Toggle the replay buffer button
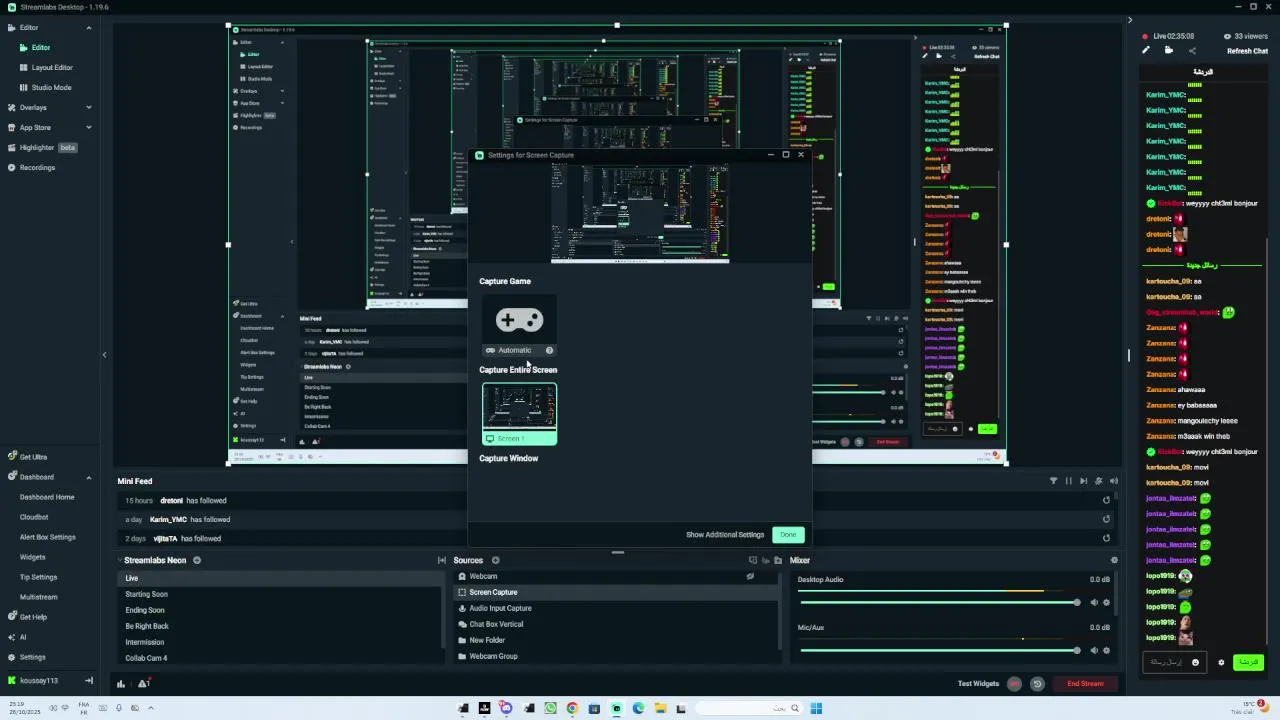Viewport: 1280px width, 720px height. pyautogui.click(x=1037, y=684)
